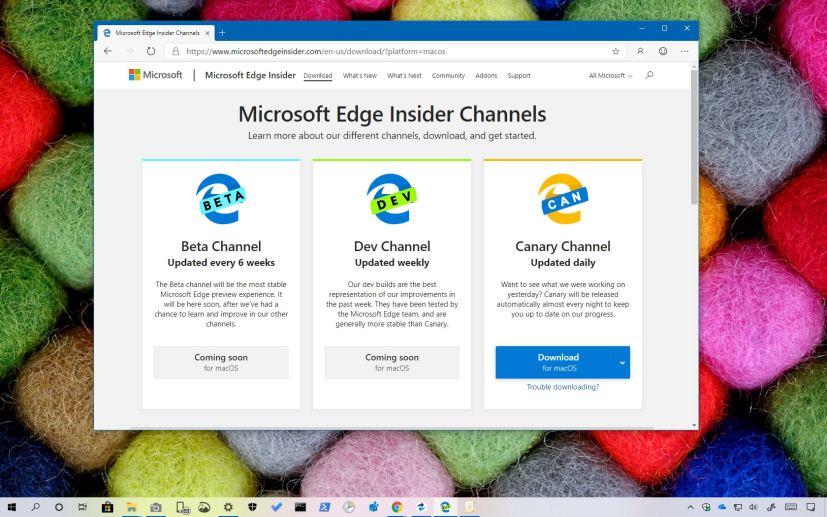Click the Microsoft logo in site header

point(155,75)
